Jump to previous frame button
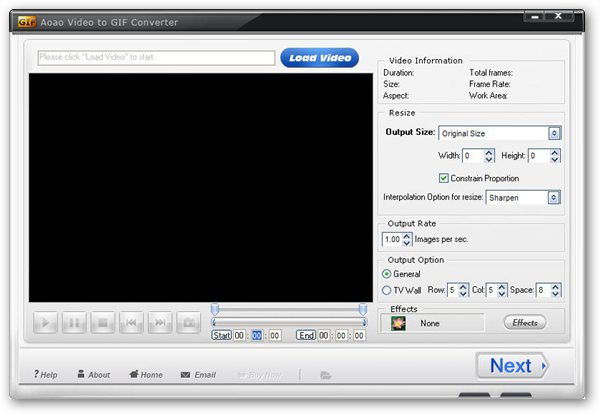This screenshot has width=600, height=414. [131, 323]
